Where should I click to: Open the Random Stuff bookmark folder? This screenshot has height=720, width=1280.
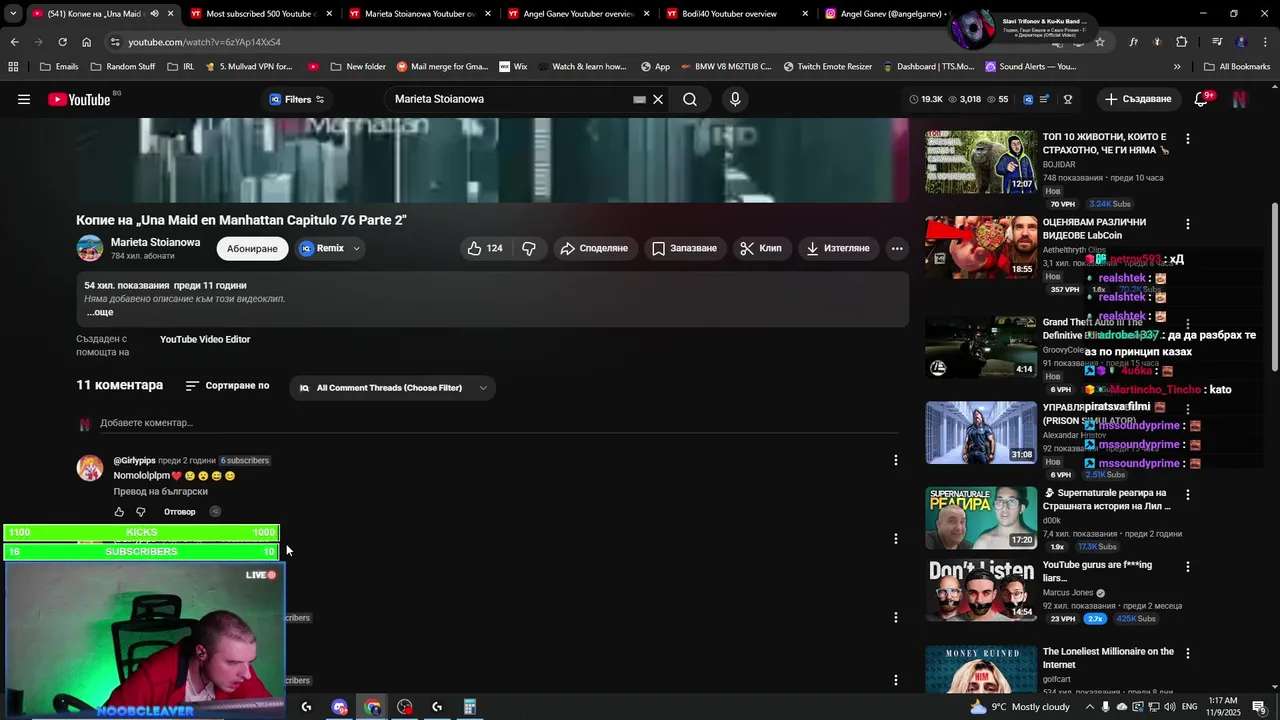click(122, 67)
